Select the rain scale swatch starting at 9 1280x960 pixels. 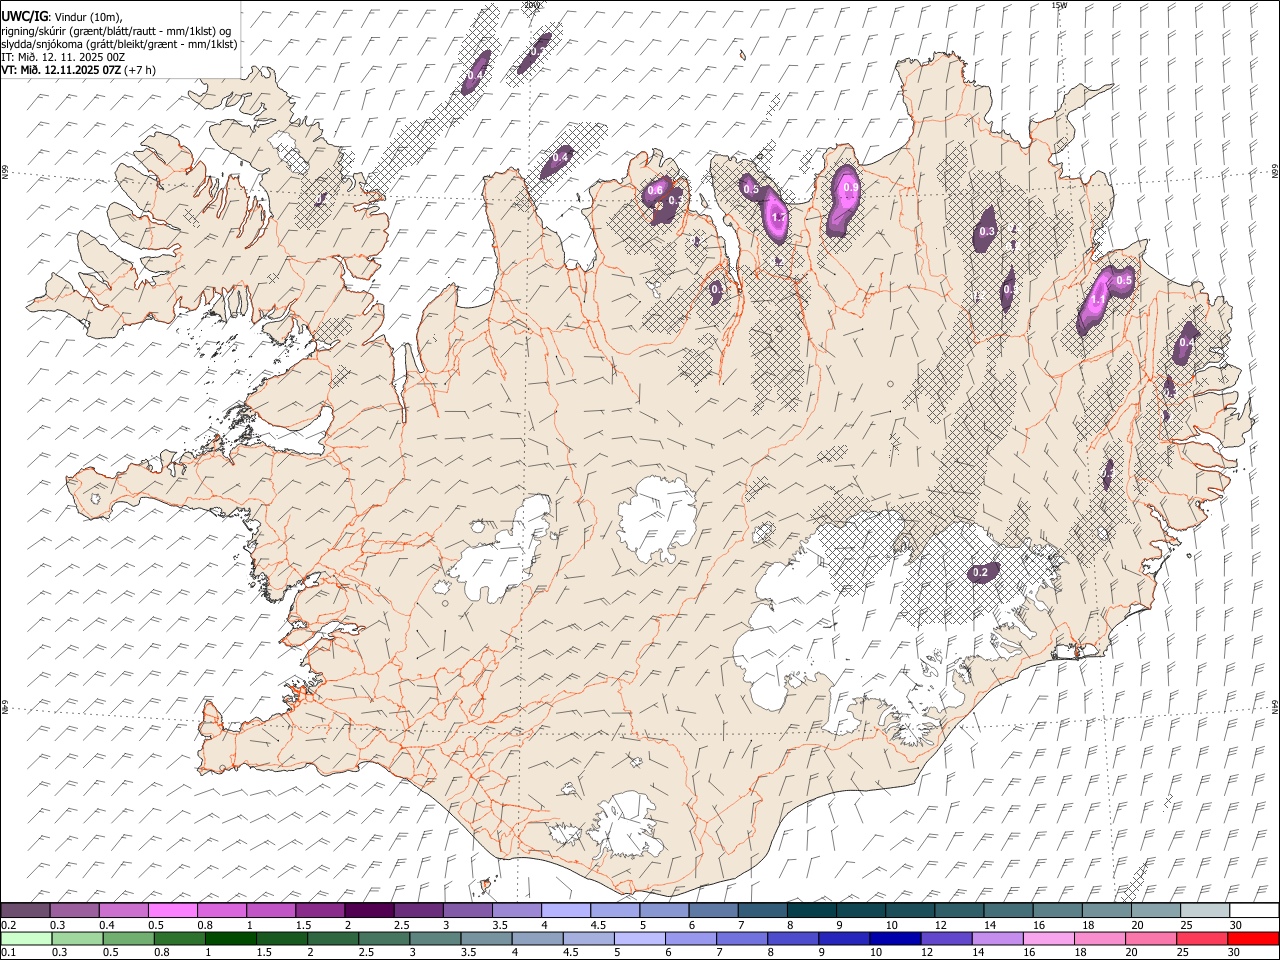click(844, 938)
